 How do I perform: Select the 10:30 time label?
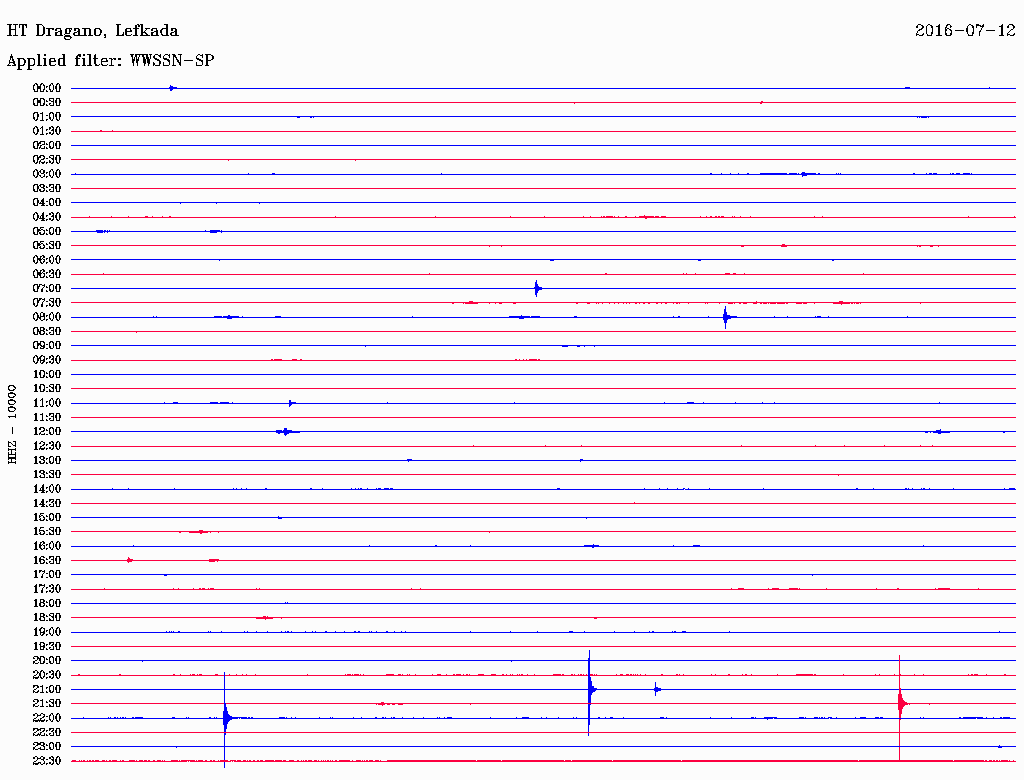(47, 388)
